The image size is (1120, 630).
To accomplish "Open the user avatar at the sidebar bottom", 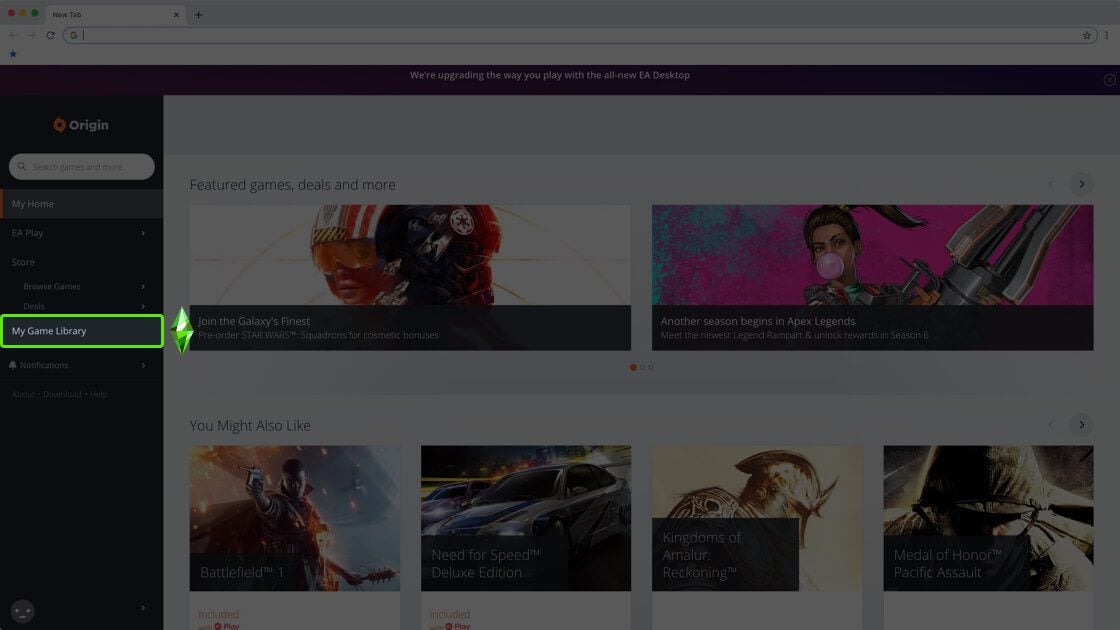I will coord(23,611).
